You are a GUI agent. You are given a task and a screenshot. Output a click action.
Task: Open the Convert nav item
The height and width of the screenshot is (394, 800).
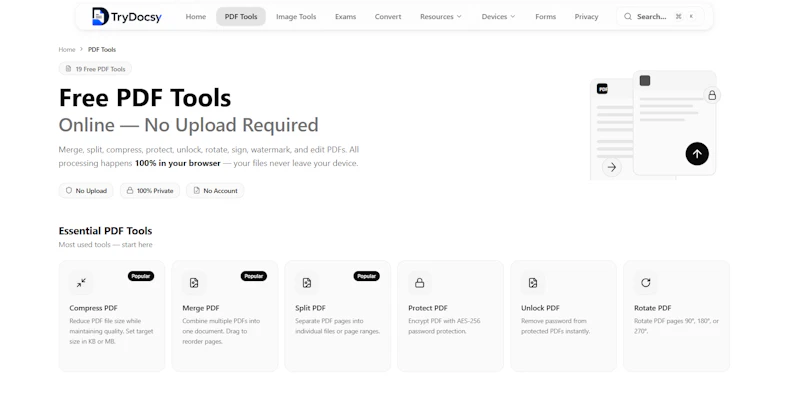tap(388, 17)
